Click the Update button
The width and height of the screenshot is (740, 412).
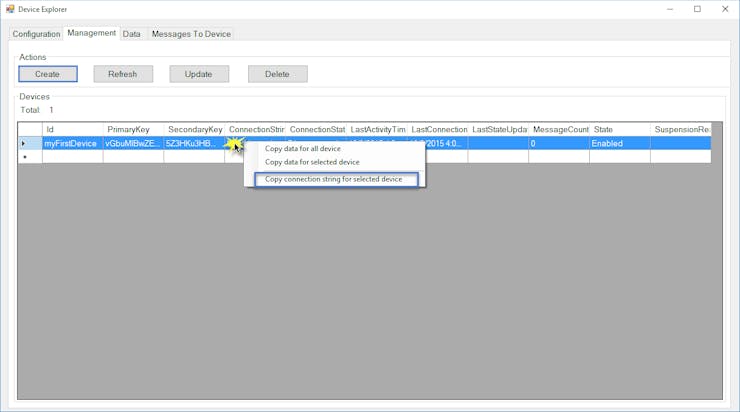pyautogui.click(x=199, y=74)
